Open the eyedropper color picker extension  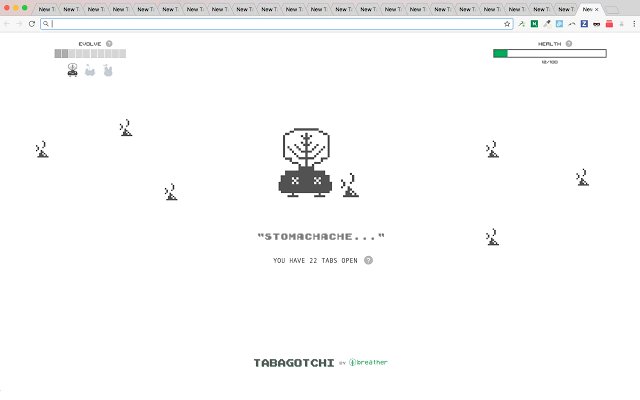pos(547,24)
